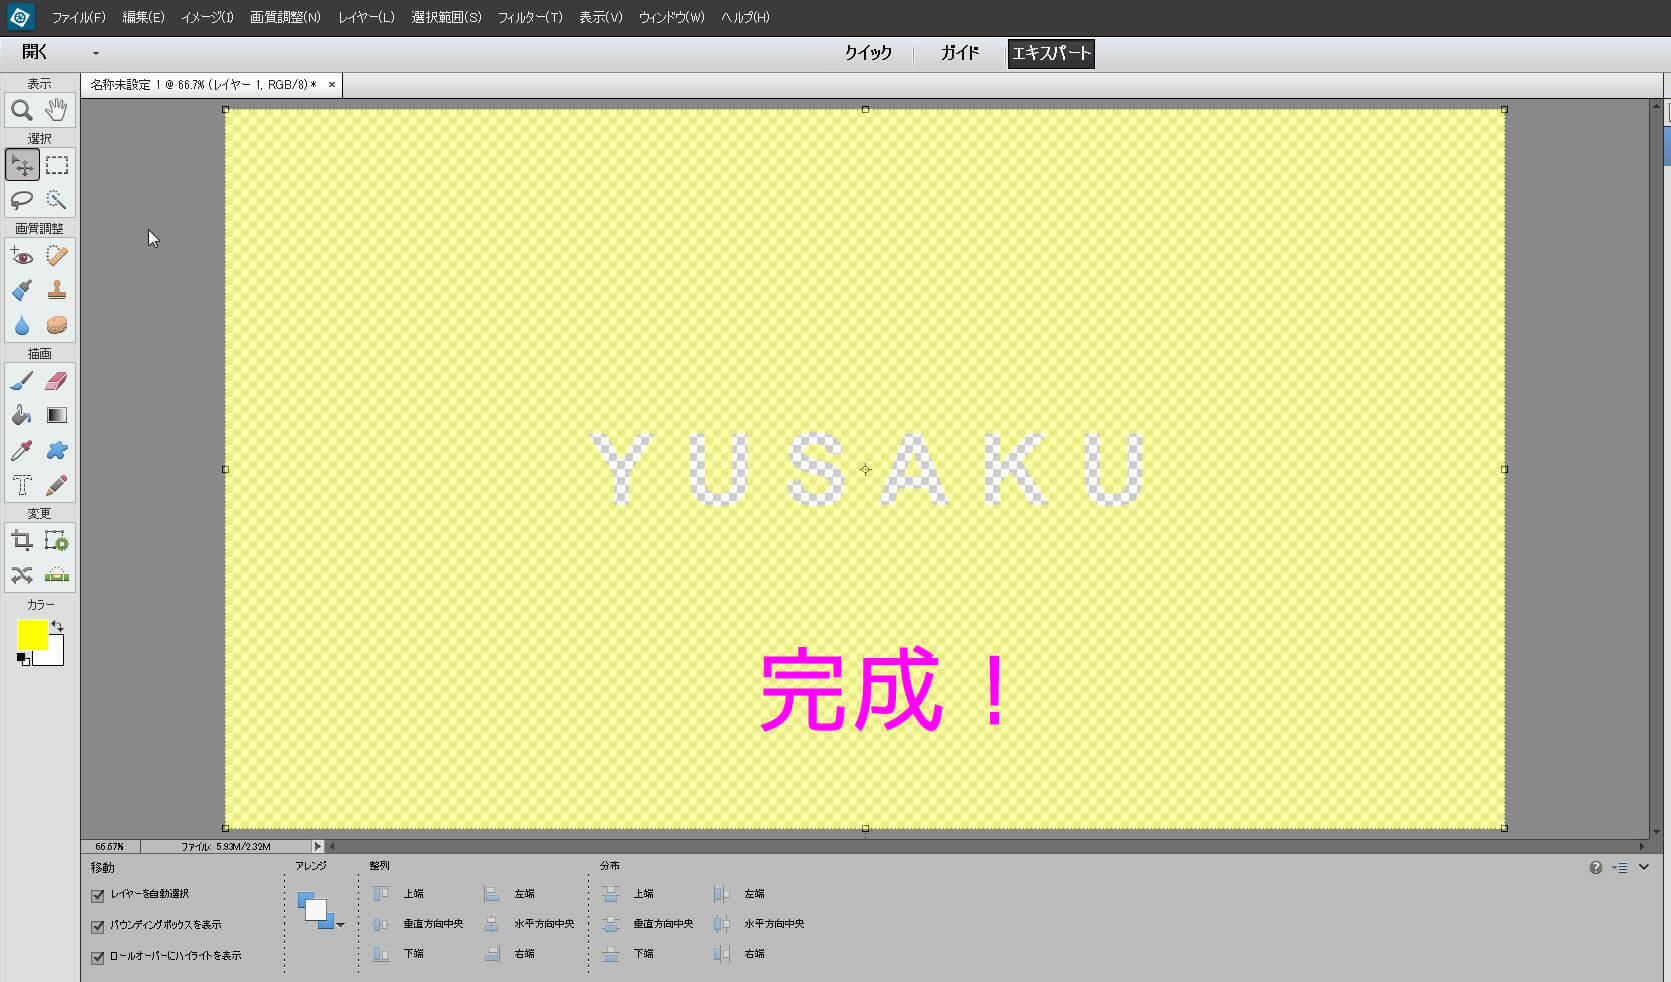
Task: Select the Blur droplet tool
Action: 22,326
